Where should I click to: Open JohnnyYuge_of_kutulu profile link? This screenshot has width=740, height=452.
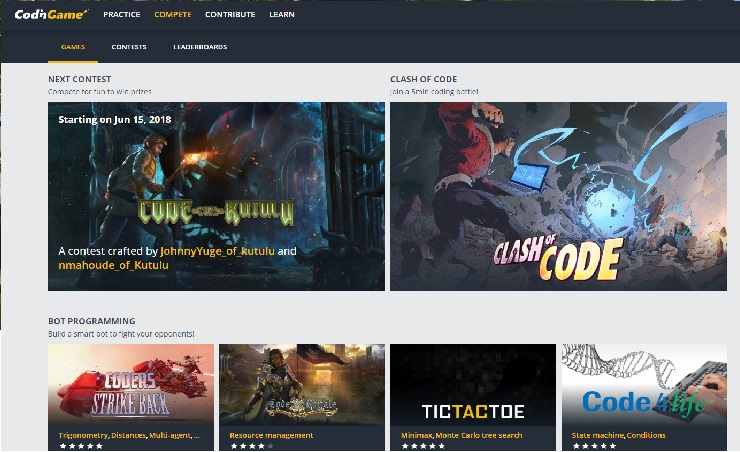[218, 251]
